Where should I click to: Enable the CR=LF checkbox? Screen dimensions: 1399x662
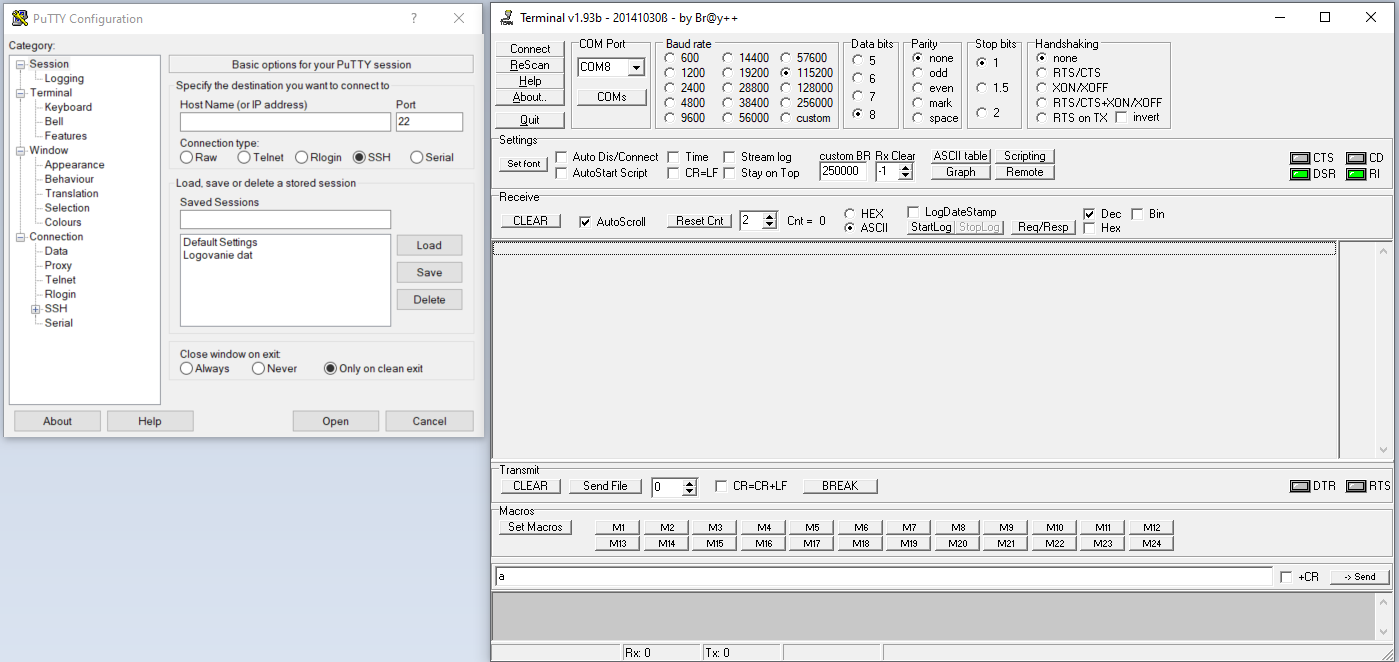pos(673,173)
